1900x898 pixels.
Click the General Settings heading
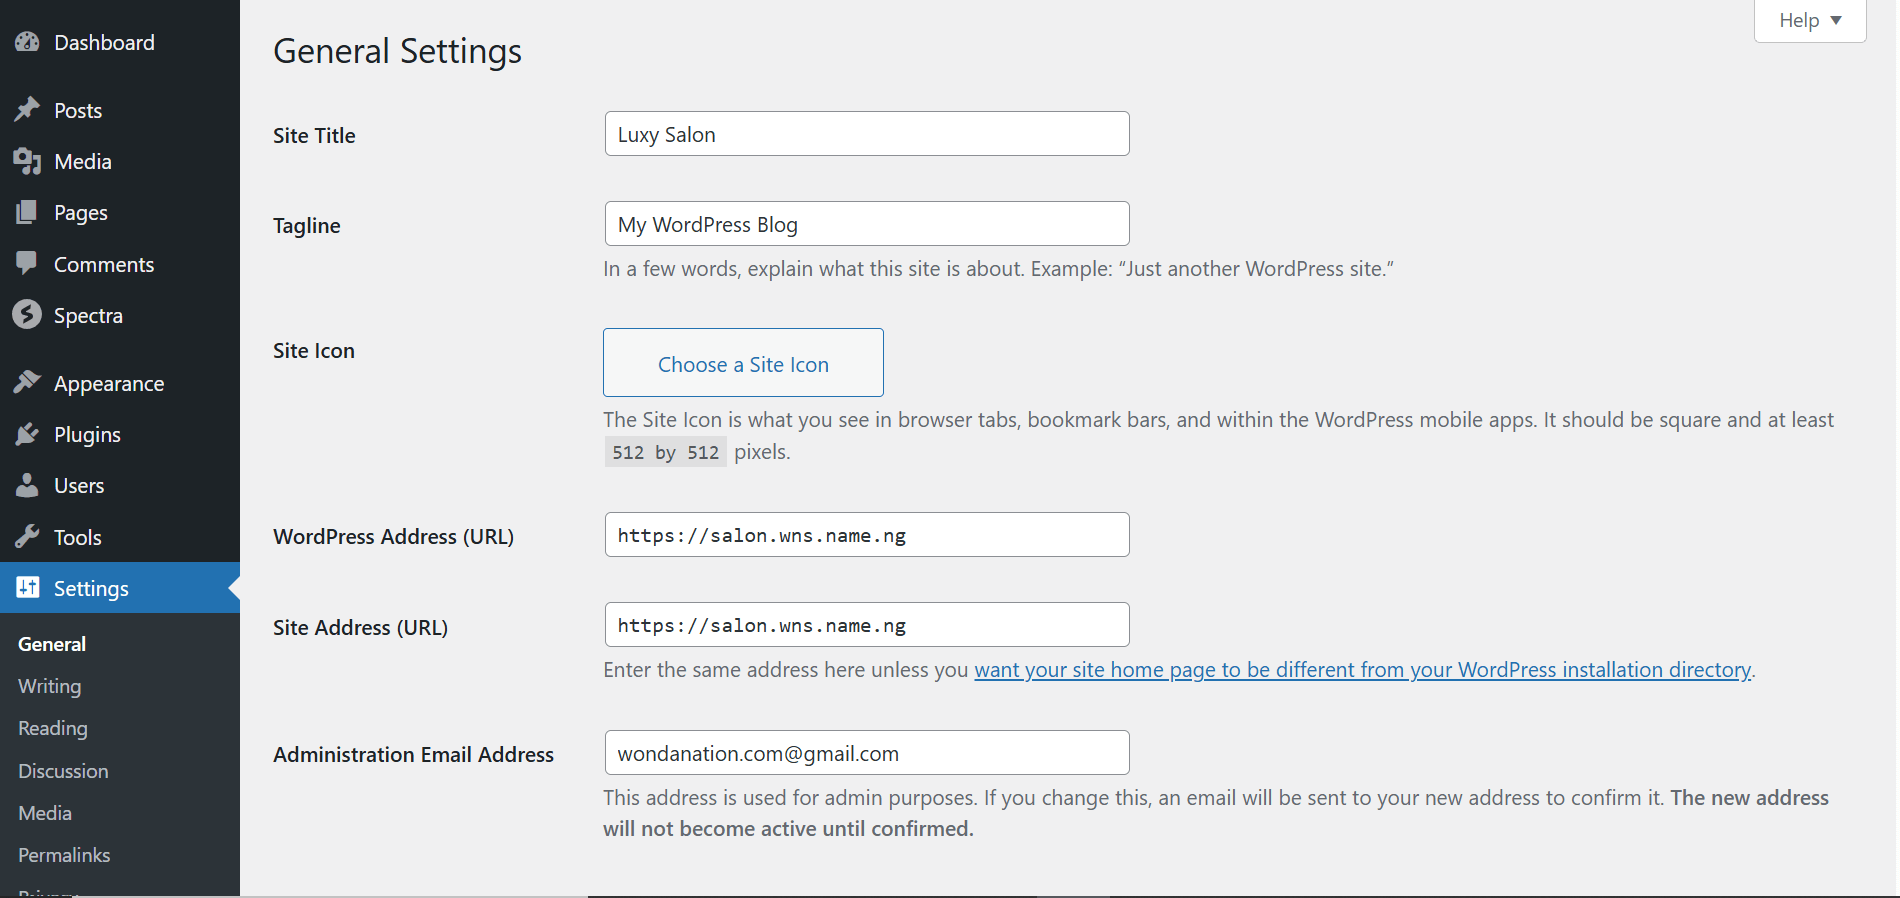click(398, 51)
